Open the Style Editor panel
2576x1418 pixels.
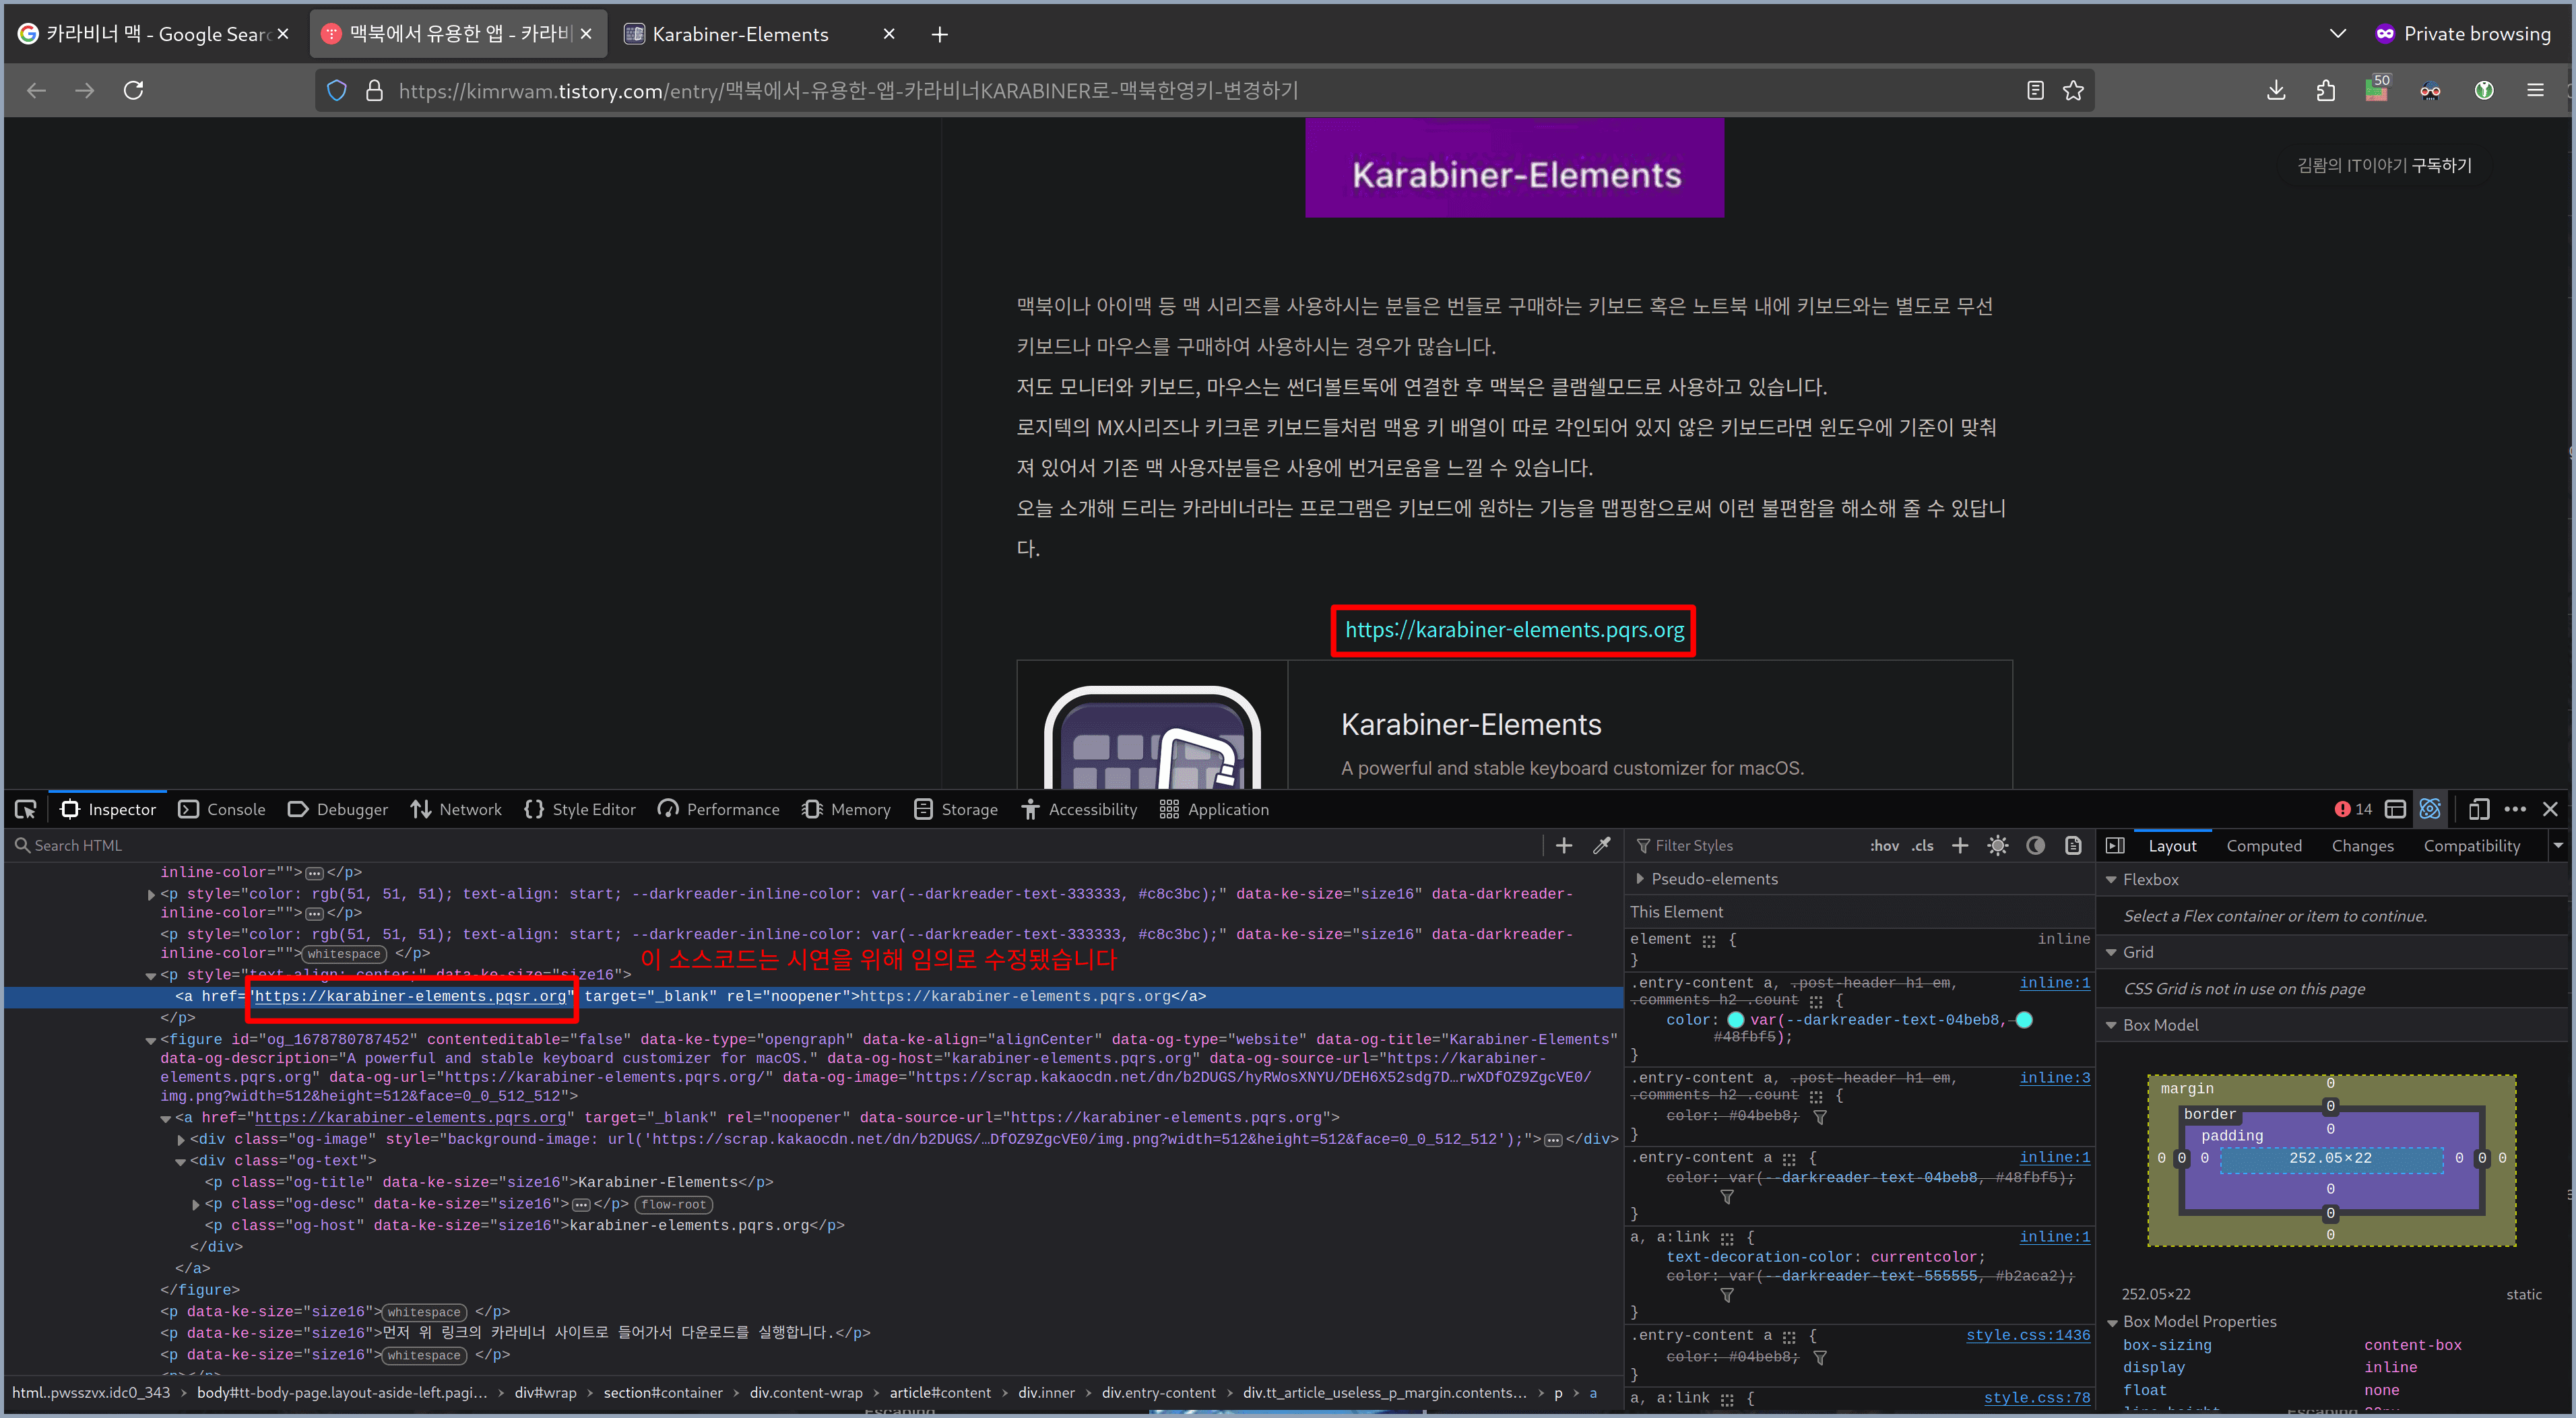coord(580,809)
